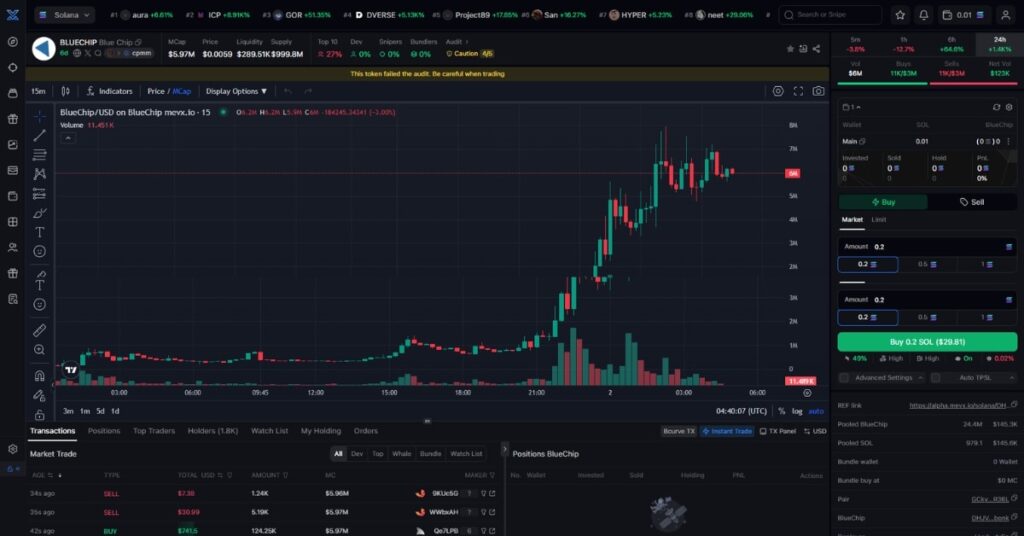Open the Holders (1.8K) tab
Screen dimensions: 1024x536
[x=212, y=431]
